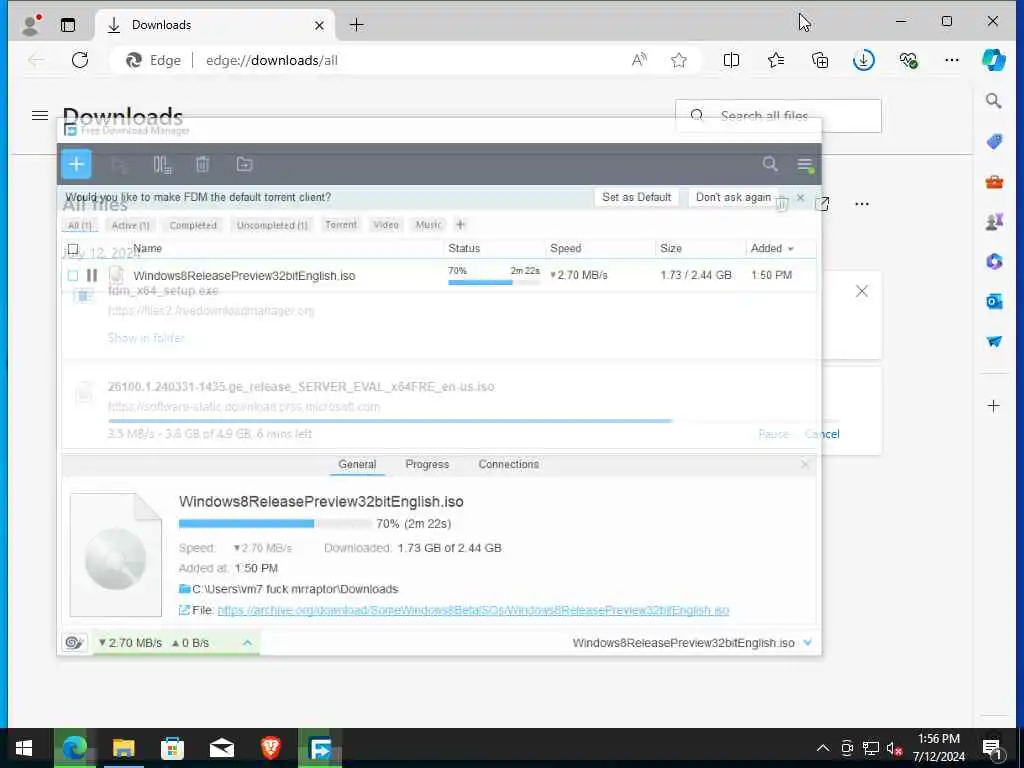Open Brave browser from the taskbar
Viewport: 1024px width, 768px height.
pos(271,748)
